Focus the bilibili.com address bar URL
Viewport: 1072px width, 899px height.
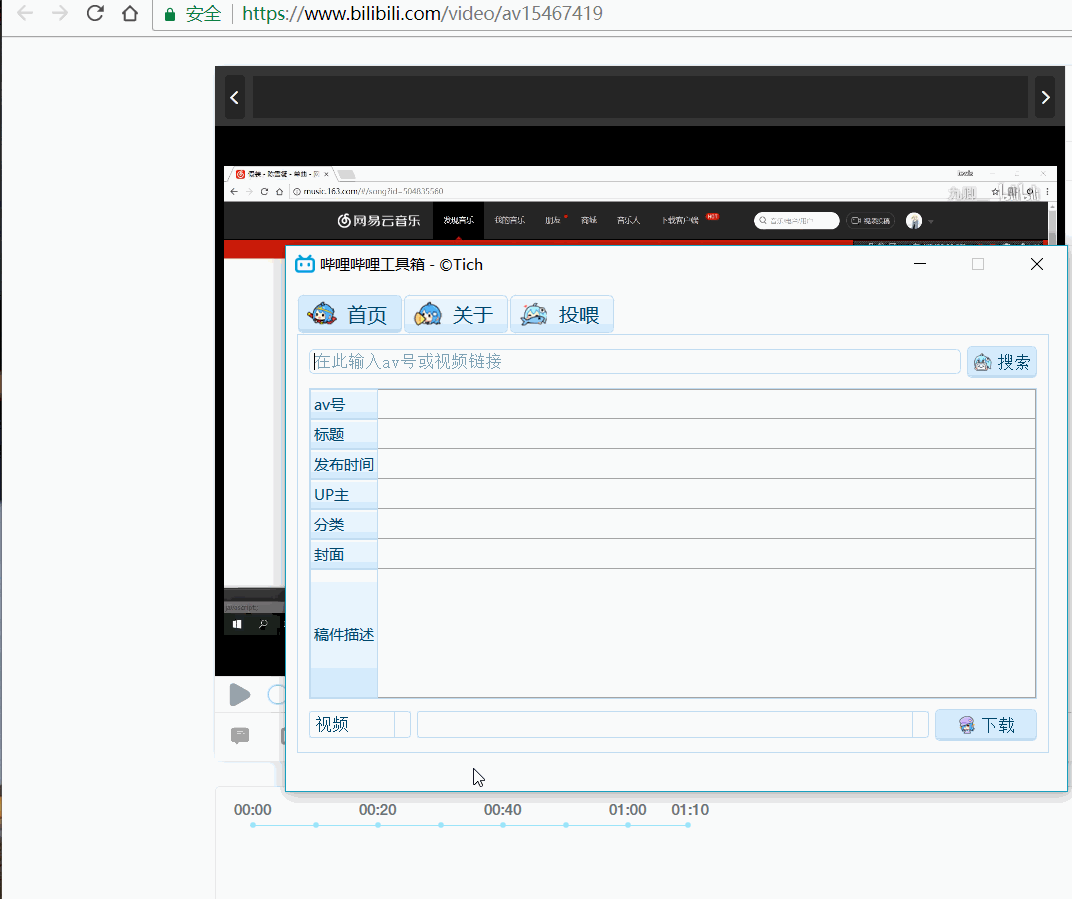point(423,14)
